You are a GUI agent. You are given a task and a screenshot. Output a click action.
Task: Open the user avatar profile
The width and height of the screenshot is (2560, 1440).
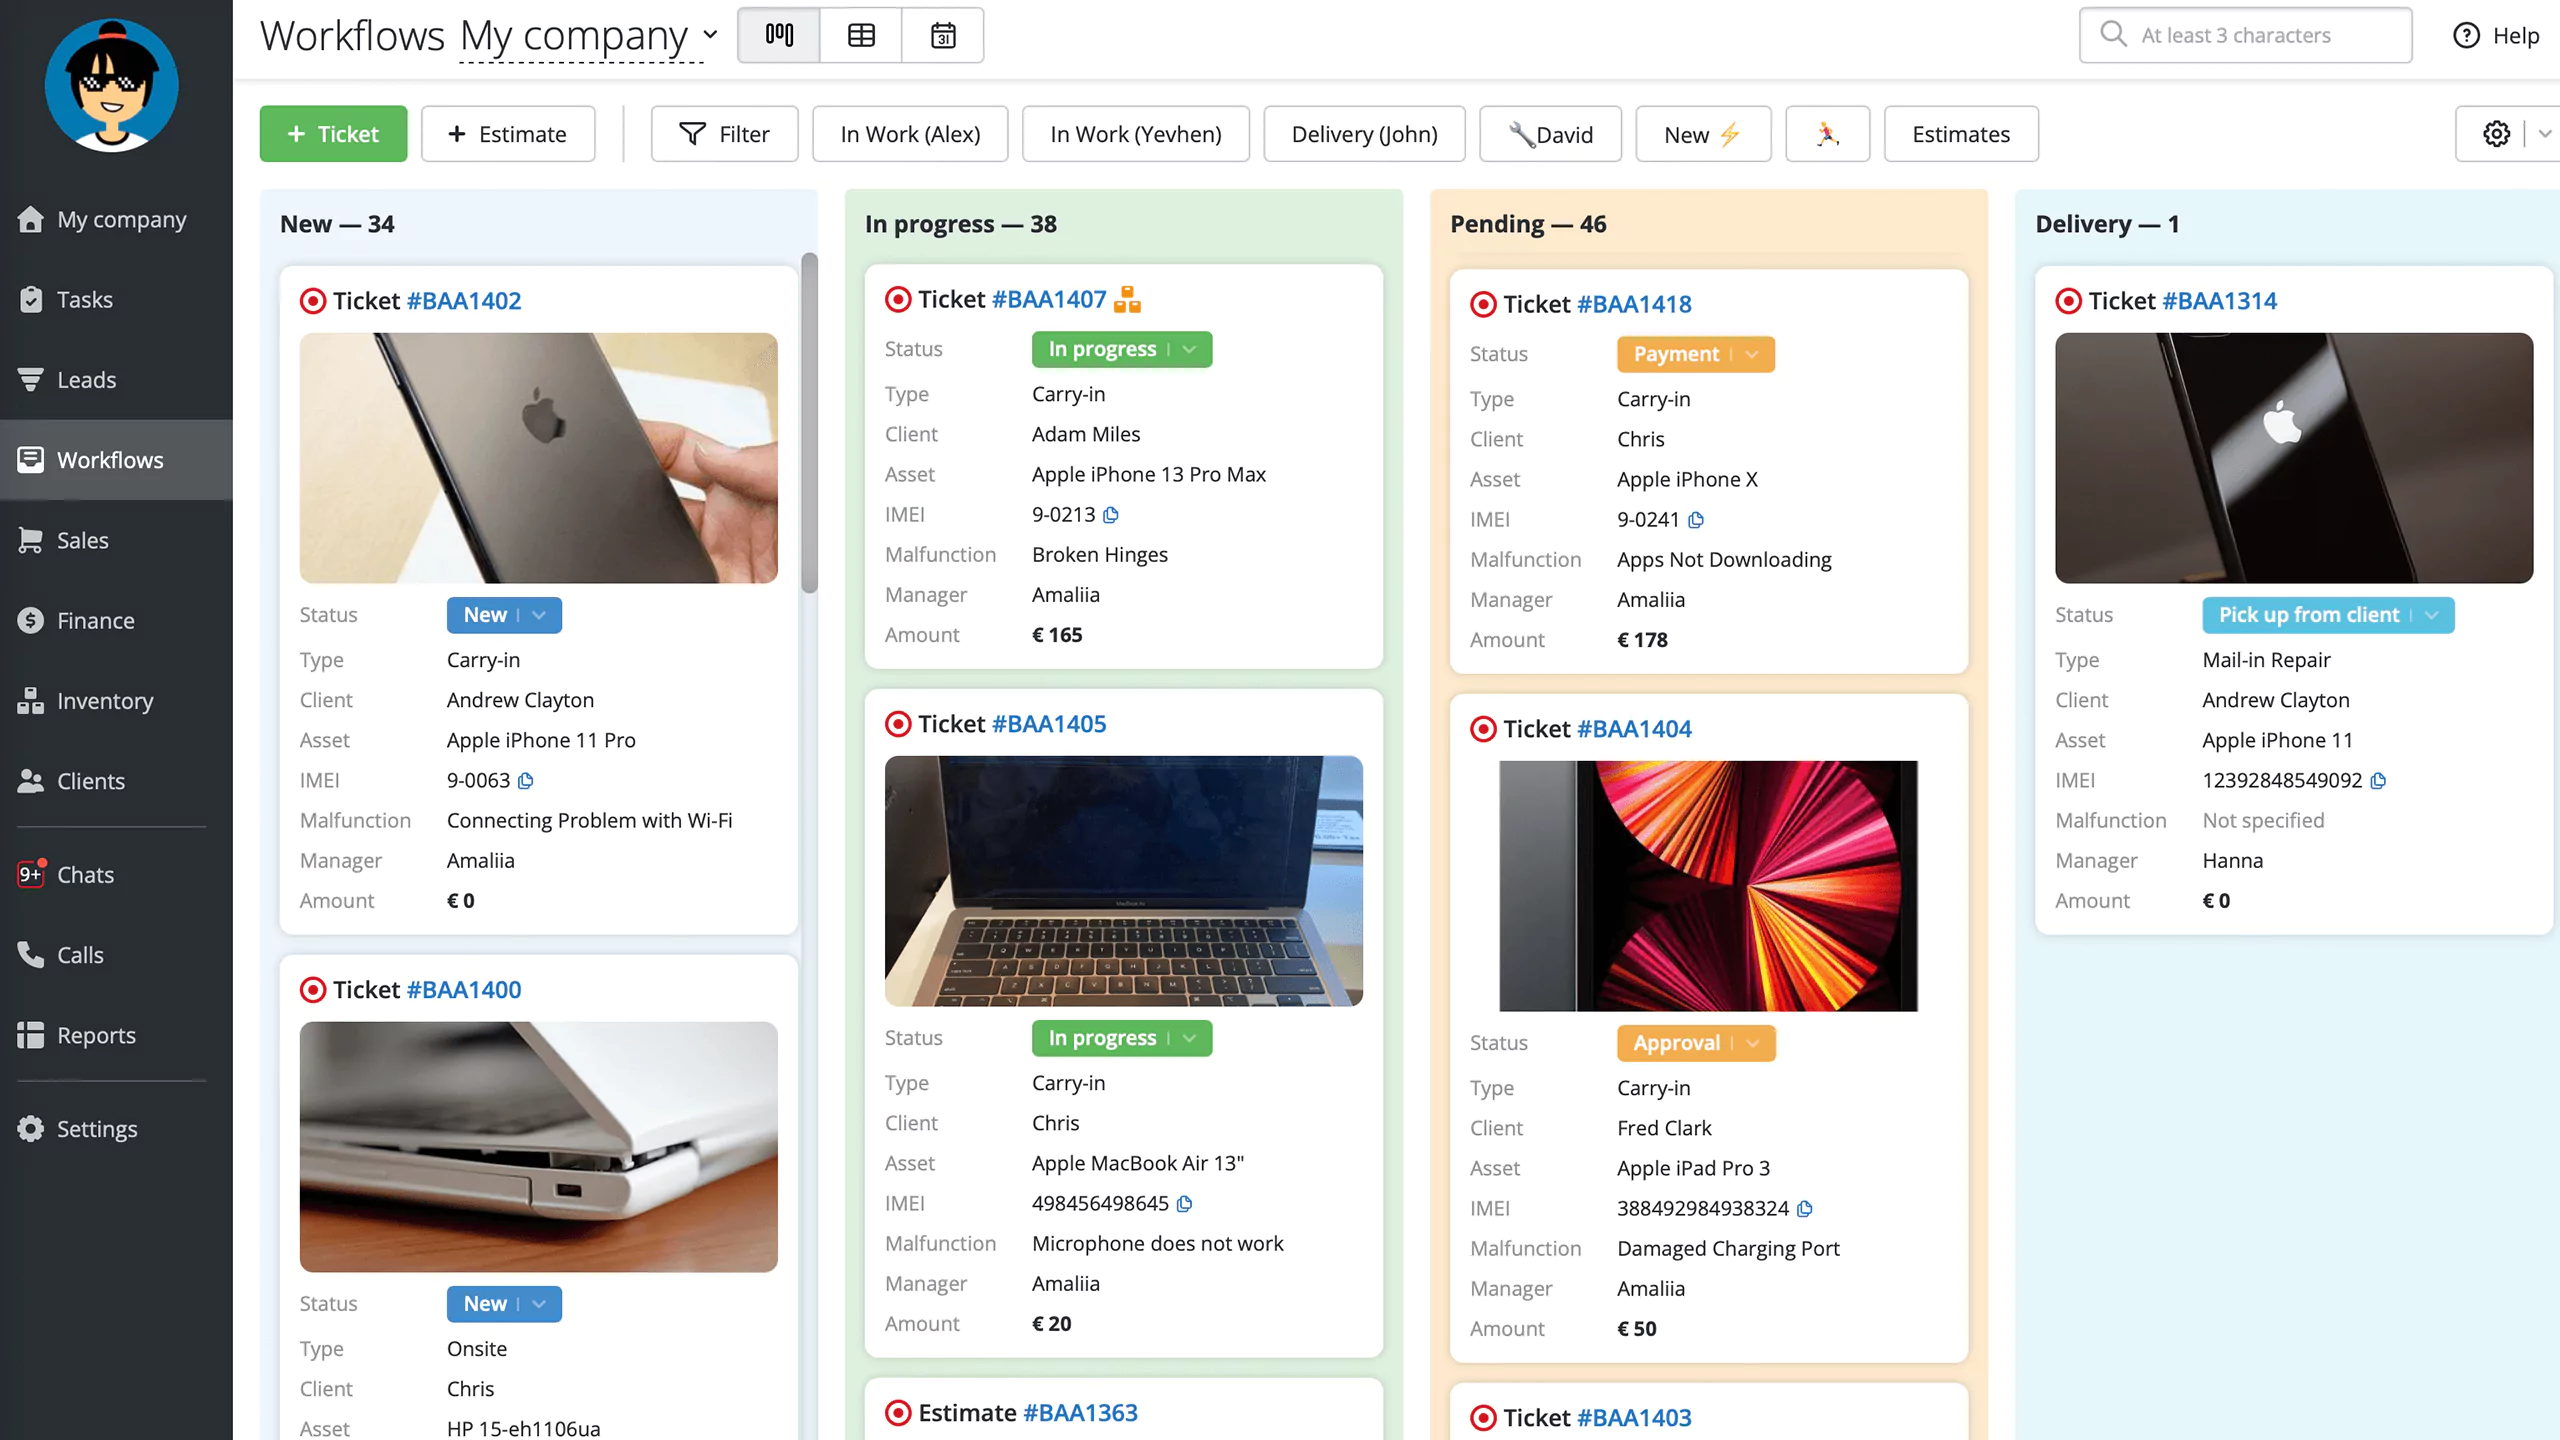[112, 86]
